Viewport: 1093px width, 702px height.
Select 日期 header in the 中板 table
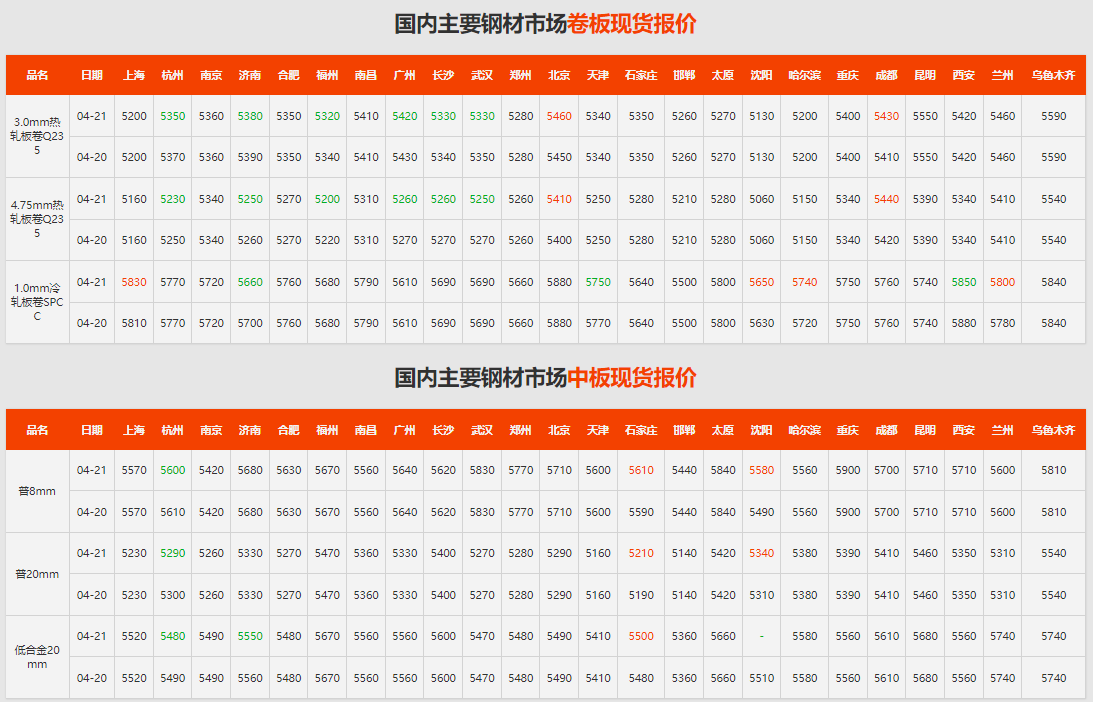point(92,430)
